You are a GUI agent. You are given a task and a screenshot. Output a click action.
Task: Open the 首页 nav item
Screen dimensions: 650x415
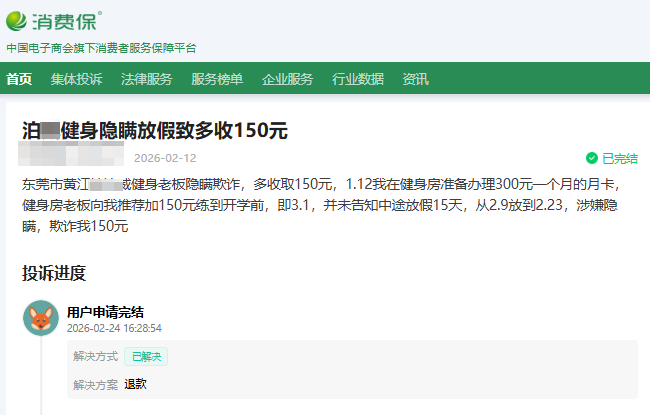coord(19,79)
